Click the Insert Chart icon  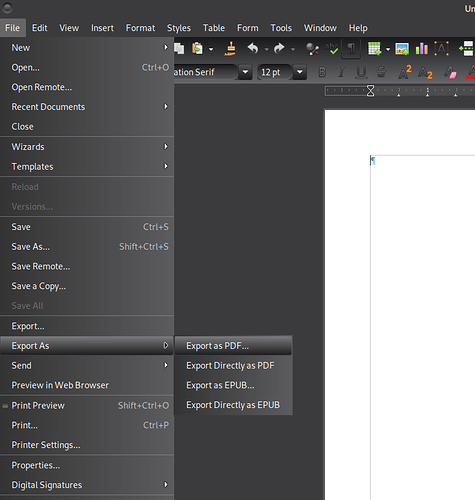pyautogui.click(x=422, y=49)
